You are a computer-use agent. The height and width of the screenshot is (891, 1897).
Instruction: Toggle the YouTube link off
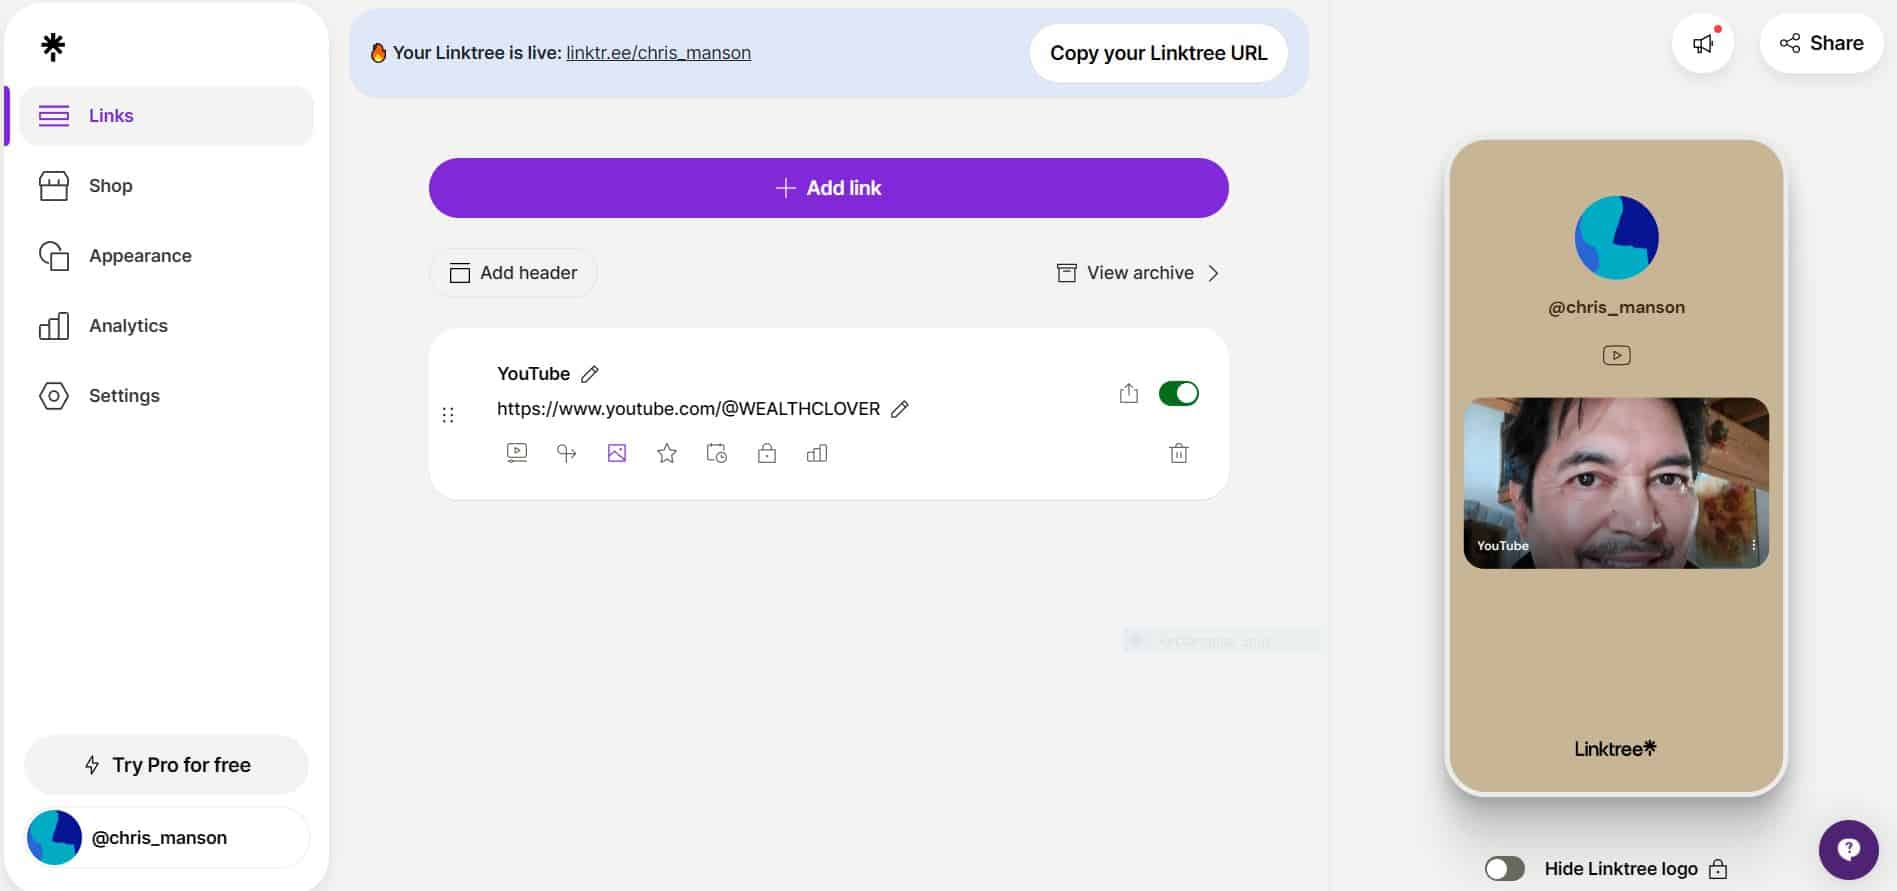[1178, 393]
